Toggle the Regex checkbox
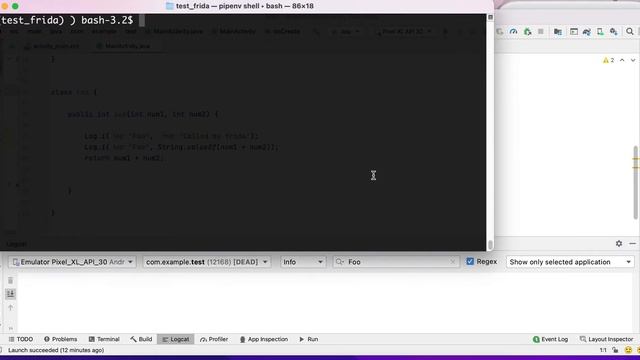640x360 pixels. click(470, 261)
